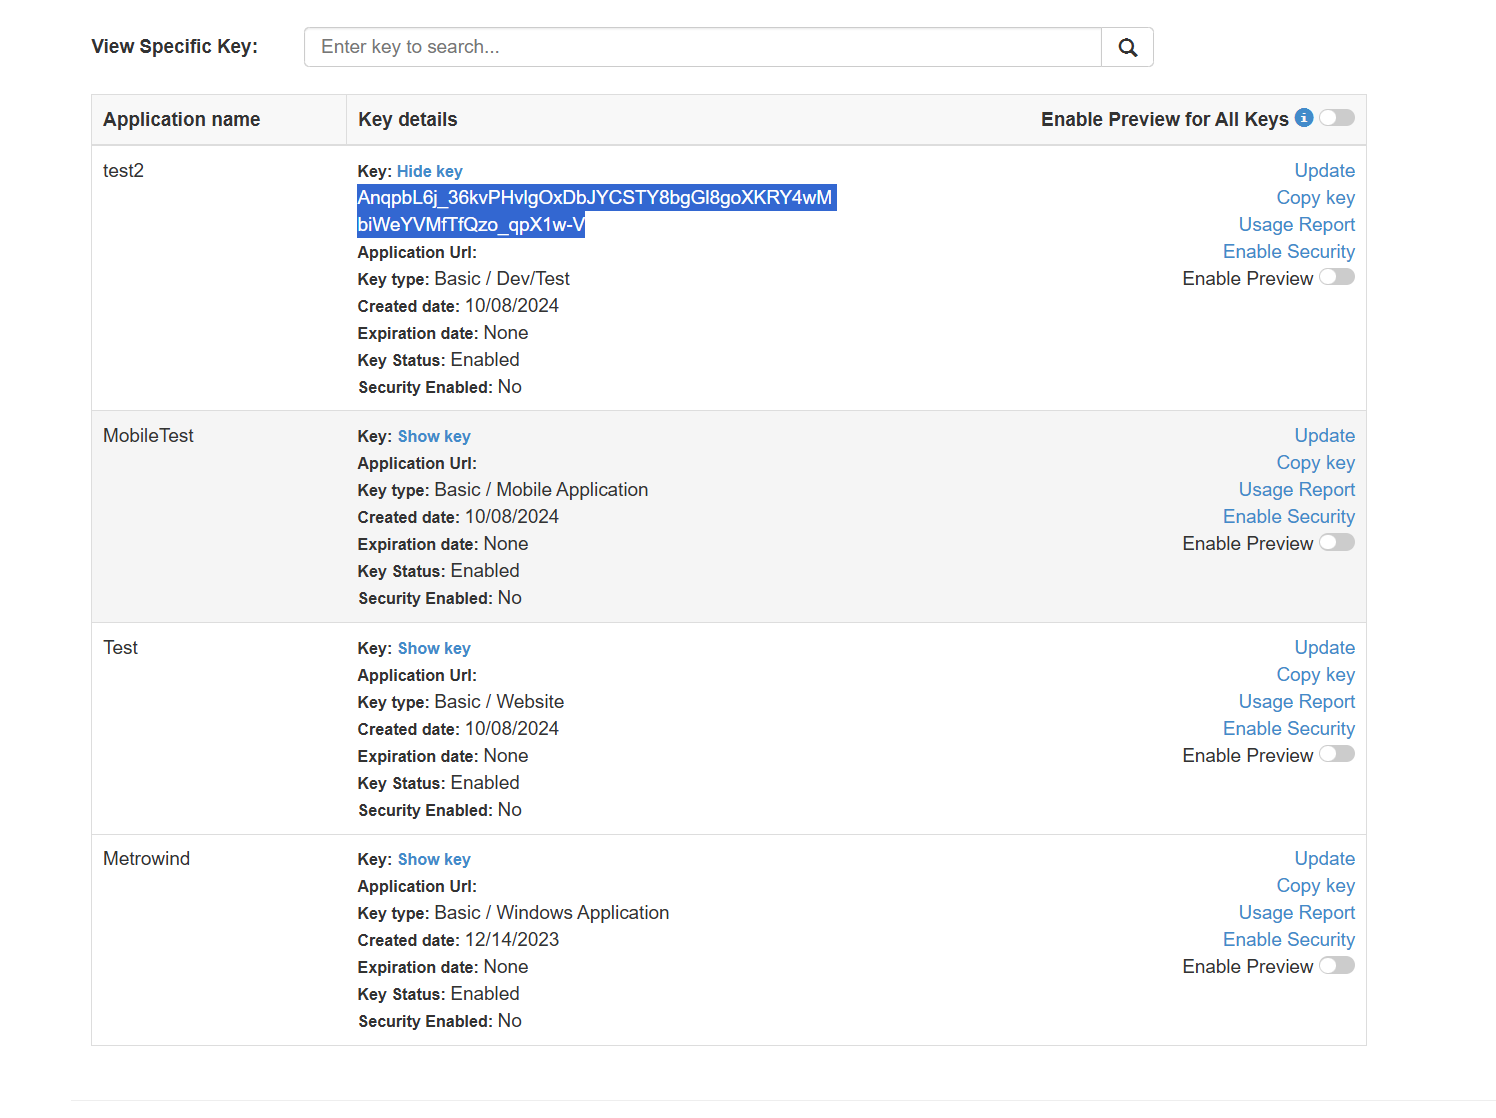This screenshot has height=1118, width=1496.
Task: Copy the test2 key
Action: [x=1315, y=198]
